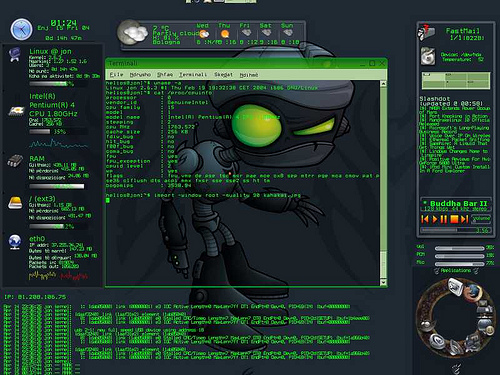This screenshot has width=500, height=375.
Task: Open the Ndihmë menu in Terminali
Action: [x=249, y=75]
